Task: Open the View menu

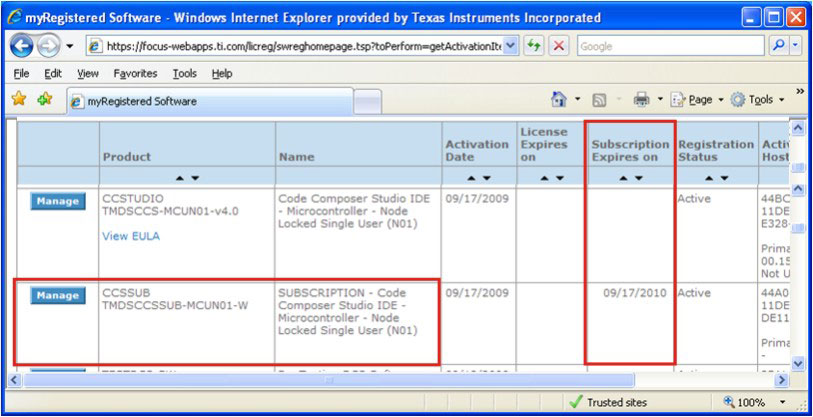Action: coord(87,73)
